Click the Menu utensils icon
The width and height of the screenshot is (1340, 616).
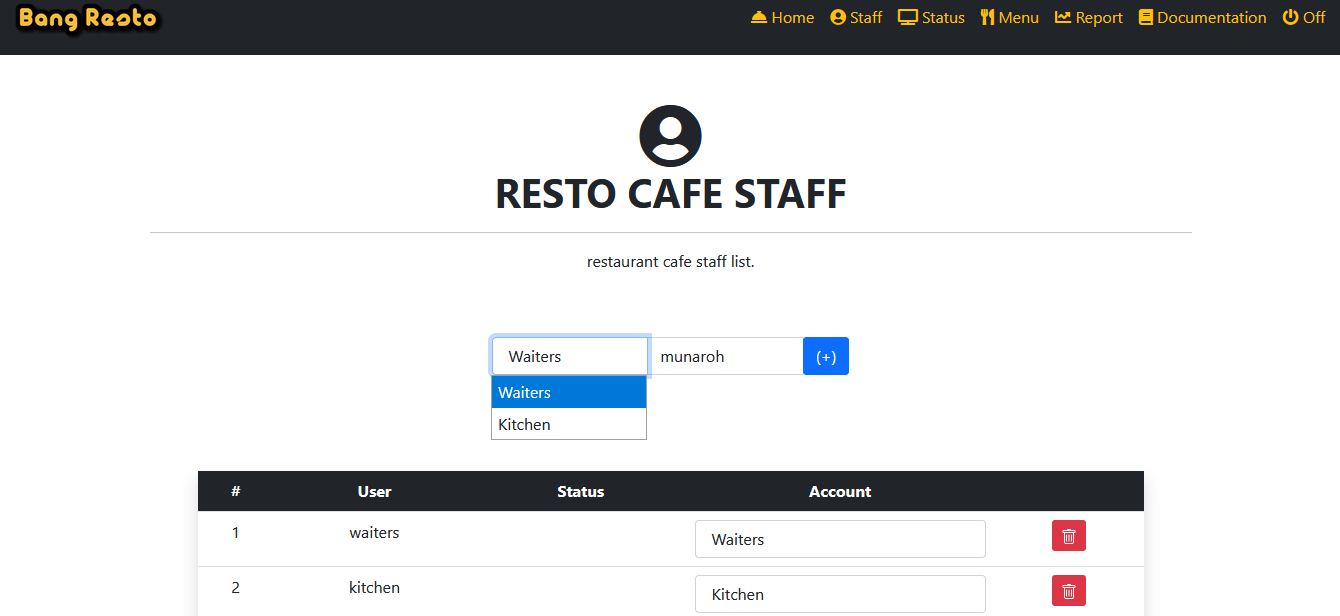coord(988,17)
